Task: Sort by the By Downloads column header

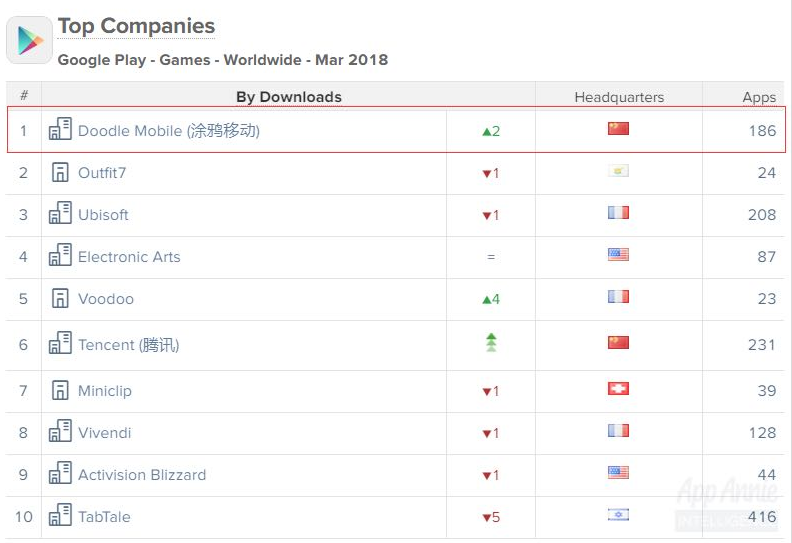Action: click(289, 96)
